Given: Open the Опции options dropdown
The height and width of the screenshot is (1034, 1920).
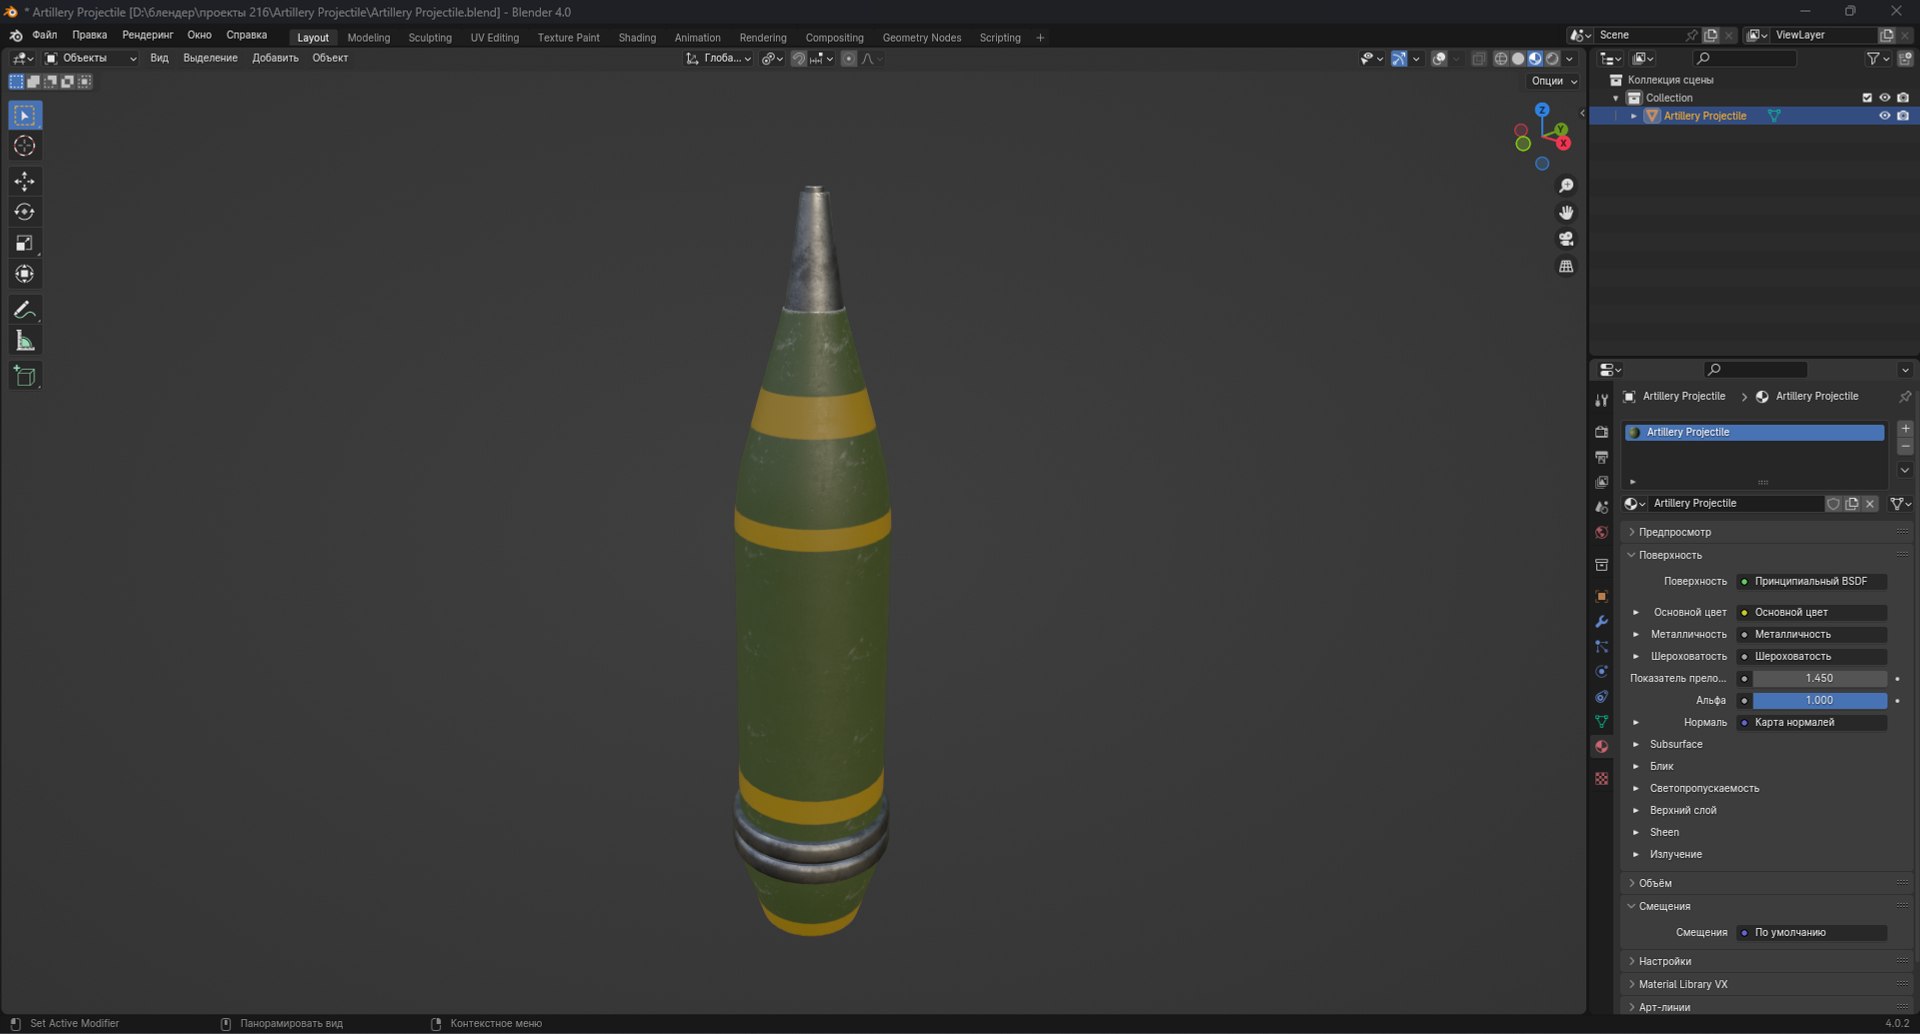Looking at the screenshot, I should pyautogui.click(x=1554, y=81).
